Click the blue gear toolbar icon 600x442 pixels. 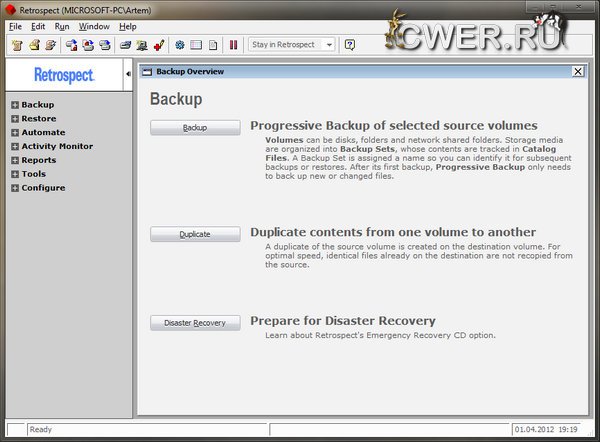[x=180, y=45]
